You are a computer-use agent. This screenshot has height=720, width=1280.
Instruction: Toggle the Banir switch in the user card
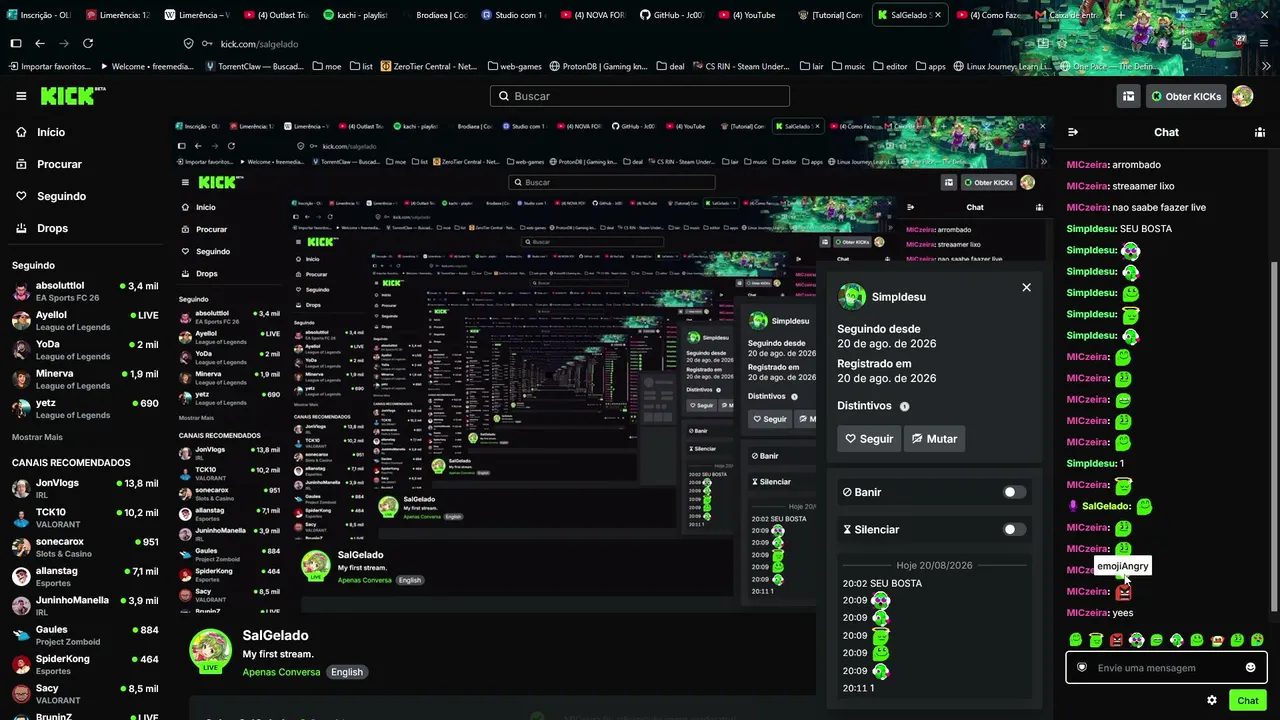point(1014,492)
